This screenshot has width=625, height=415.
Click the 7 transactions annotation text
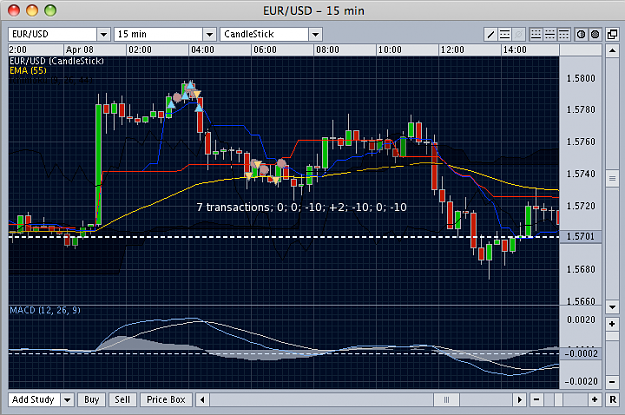(x=301, y=207)
